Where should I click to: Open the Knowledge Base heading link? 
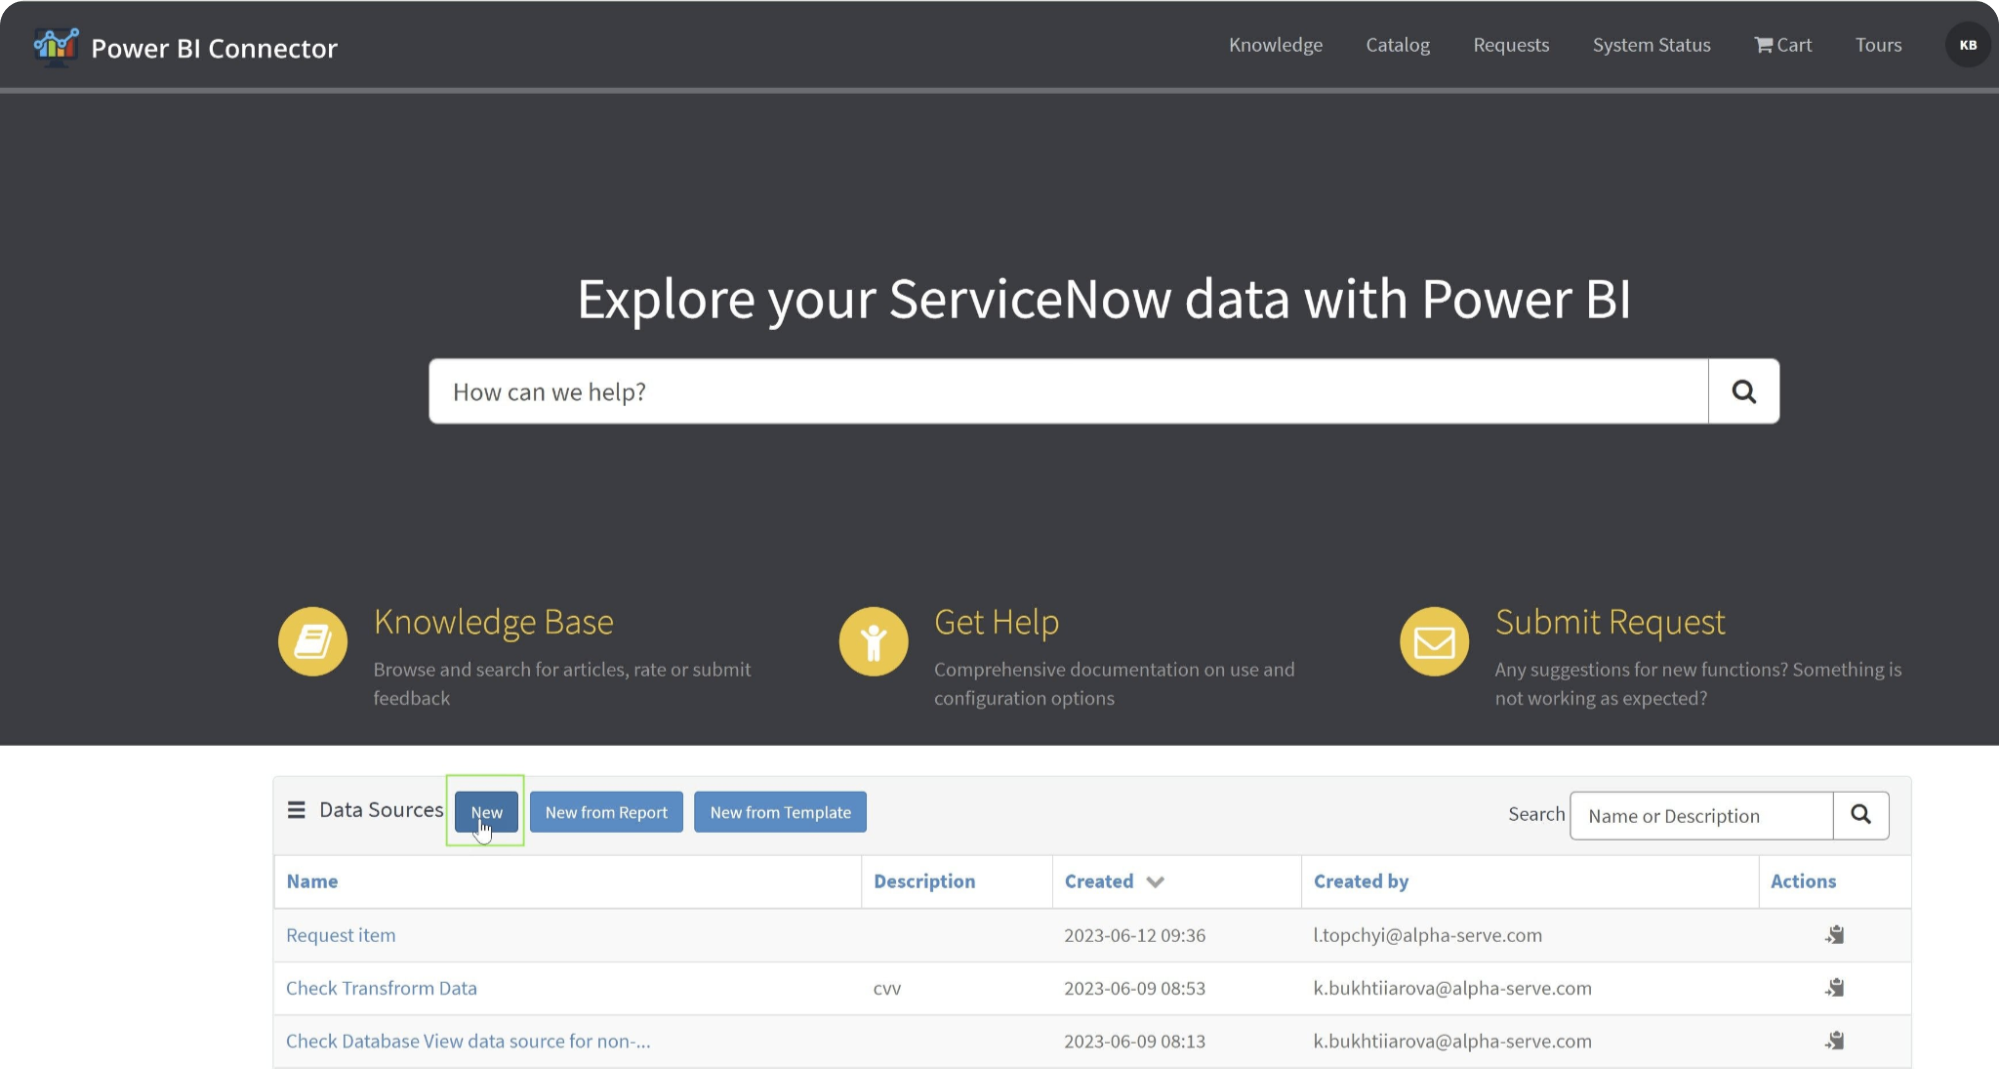pyautogui.click(x=493, y=622)
